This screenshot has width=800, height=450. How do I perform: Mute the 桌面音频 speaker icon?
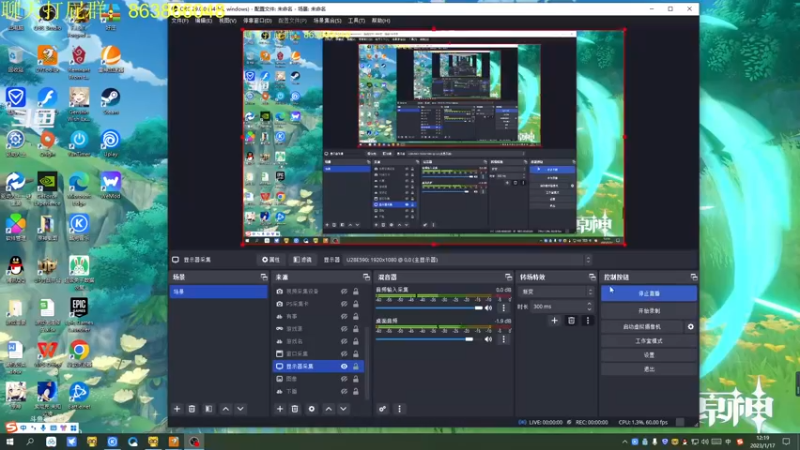[x=488, y=339]
